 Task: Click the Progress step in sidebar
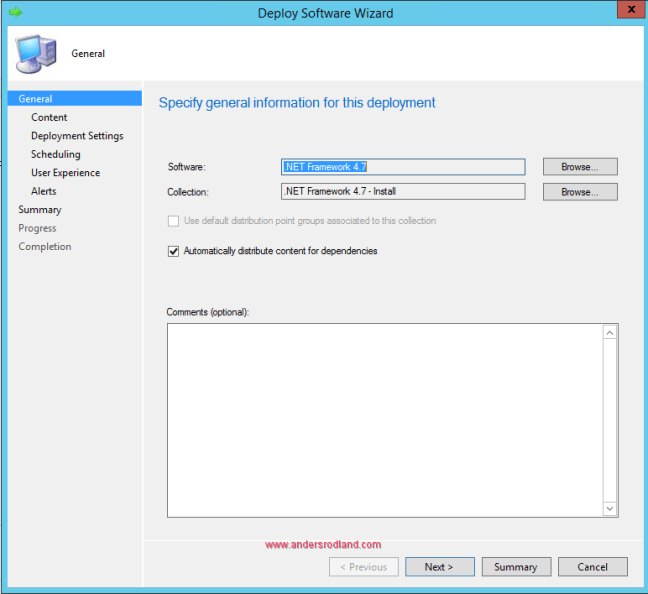[37, 228]
